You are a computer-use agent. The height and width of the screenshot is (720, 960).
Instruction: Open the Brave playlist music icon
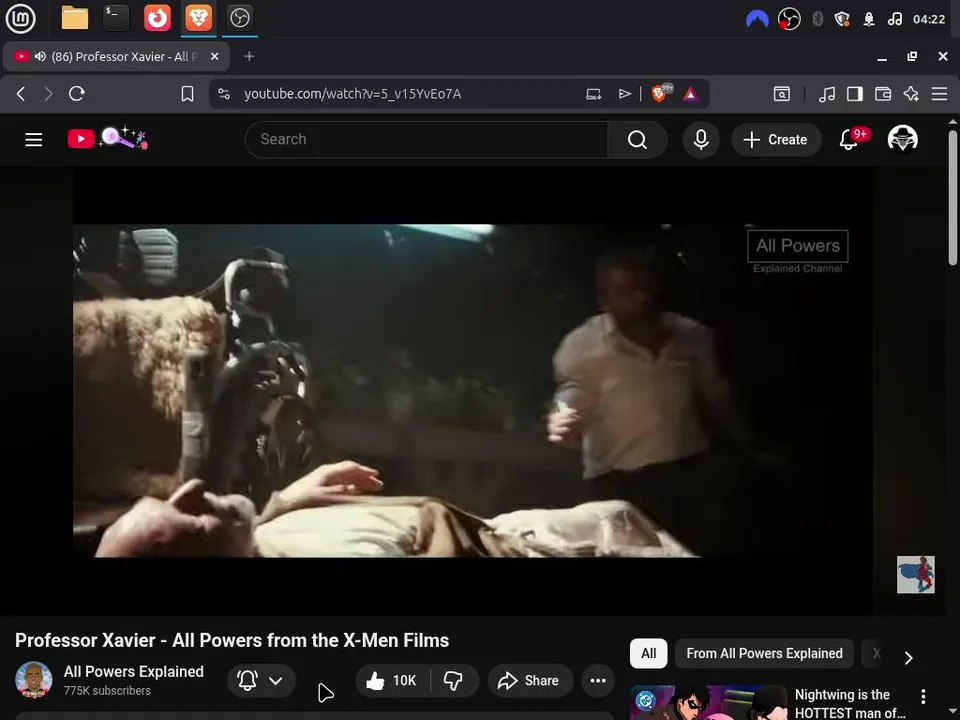pyautogui.click(x=827, y=94)
